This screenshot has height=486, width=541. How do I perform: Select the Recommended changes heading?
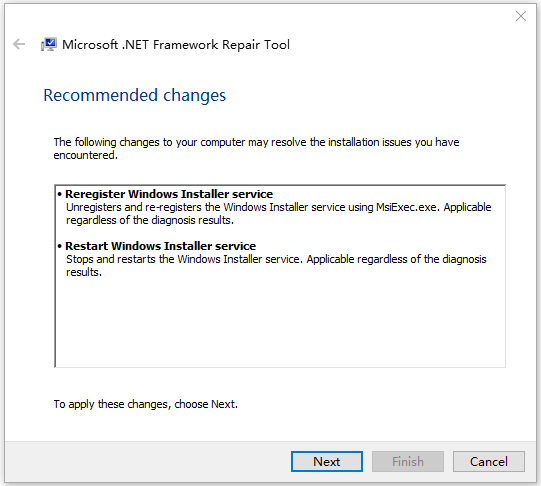click(x=135, y=95)
